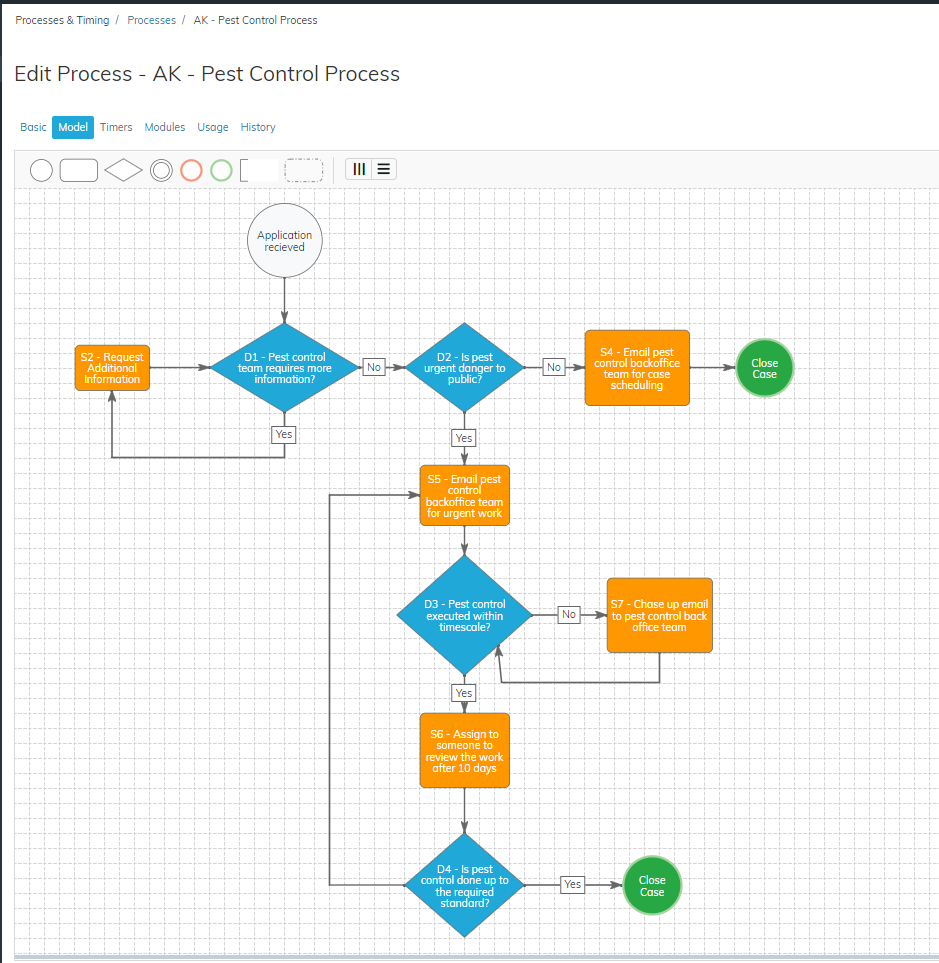Select the double-ring circle event shape

(x=161, y=170)
